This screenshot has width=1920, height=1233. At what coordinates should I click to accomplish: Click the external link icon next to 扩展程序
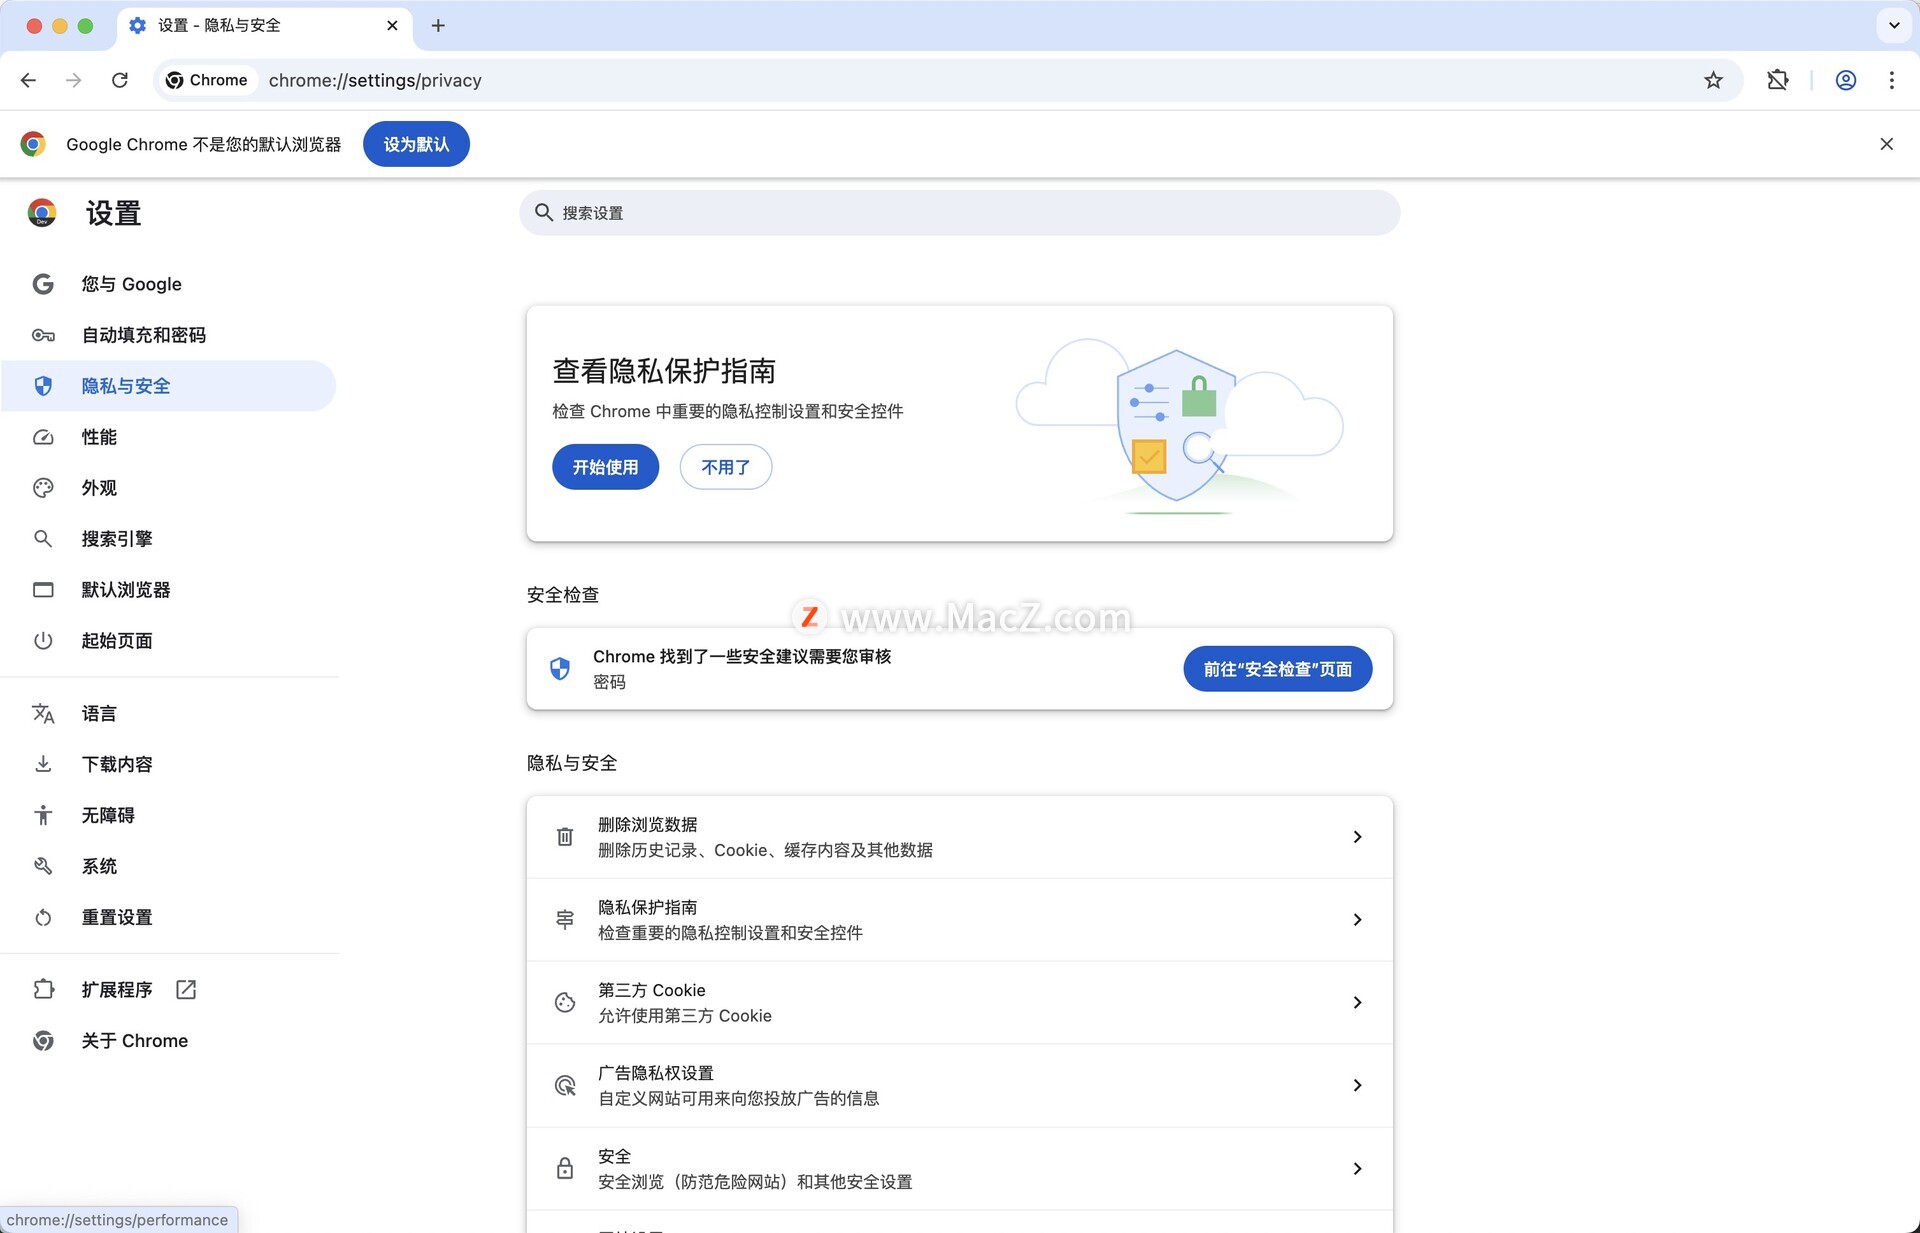coord(186,989)
